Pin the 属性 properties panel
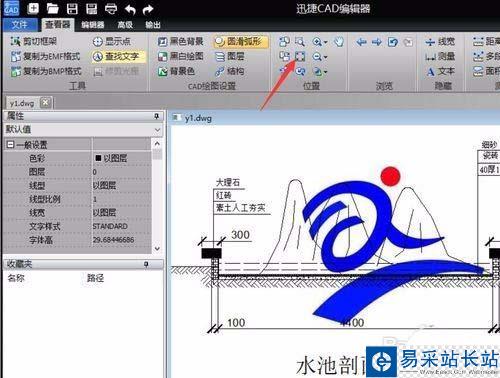Image resolution: width=500 pixels, height=378 pixels. (156, 116)
